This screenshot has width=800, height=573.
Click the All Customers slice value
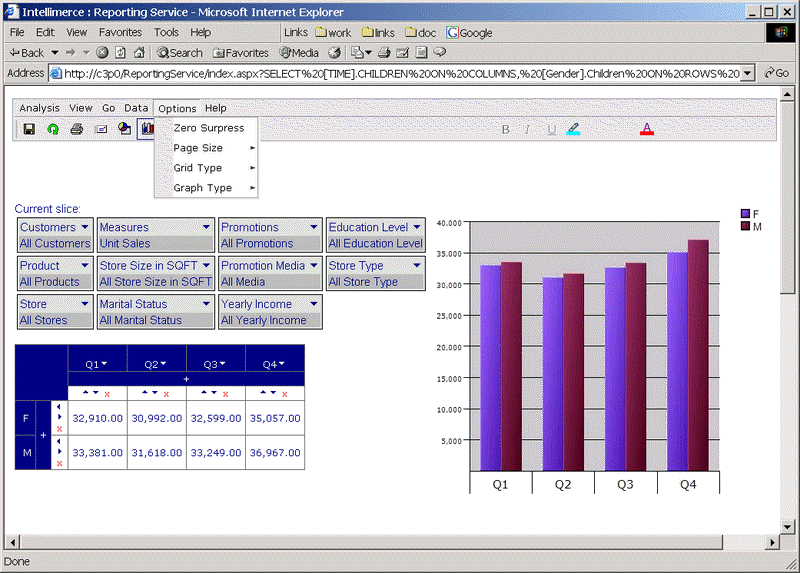55,243
